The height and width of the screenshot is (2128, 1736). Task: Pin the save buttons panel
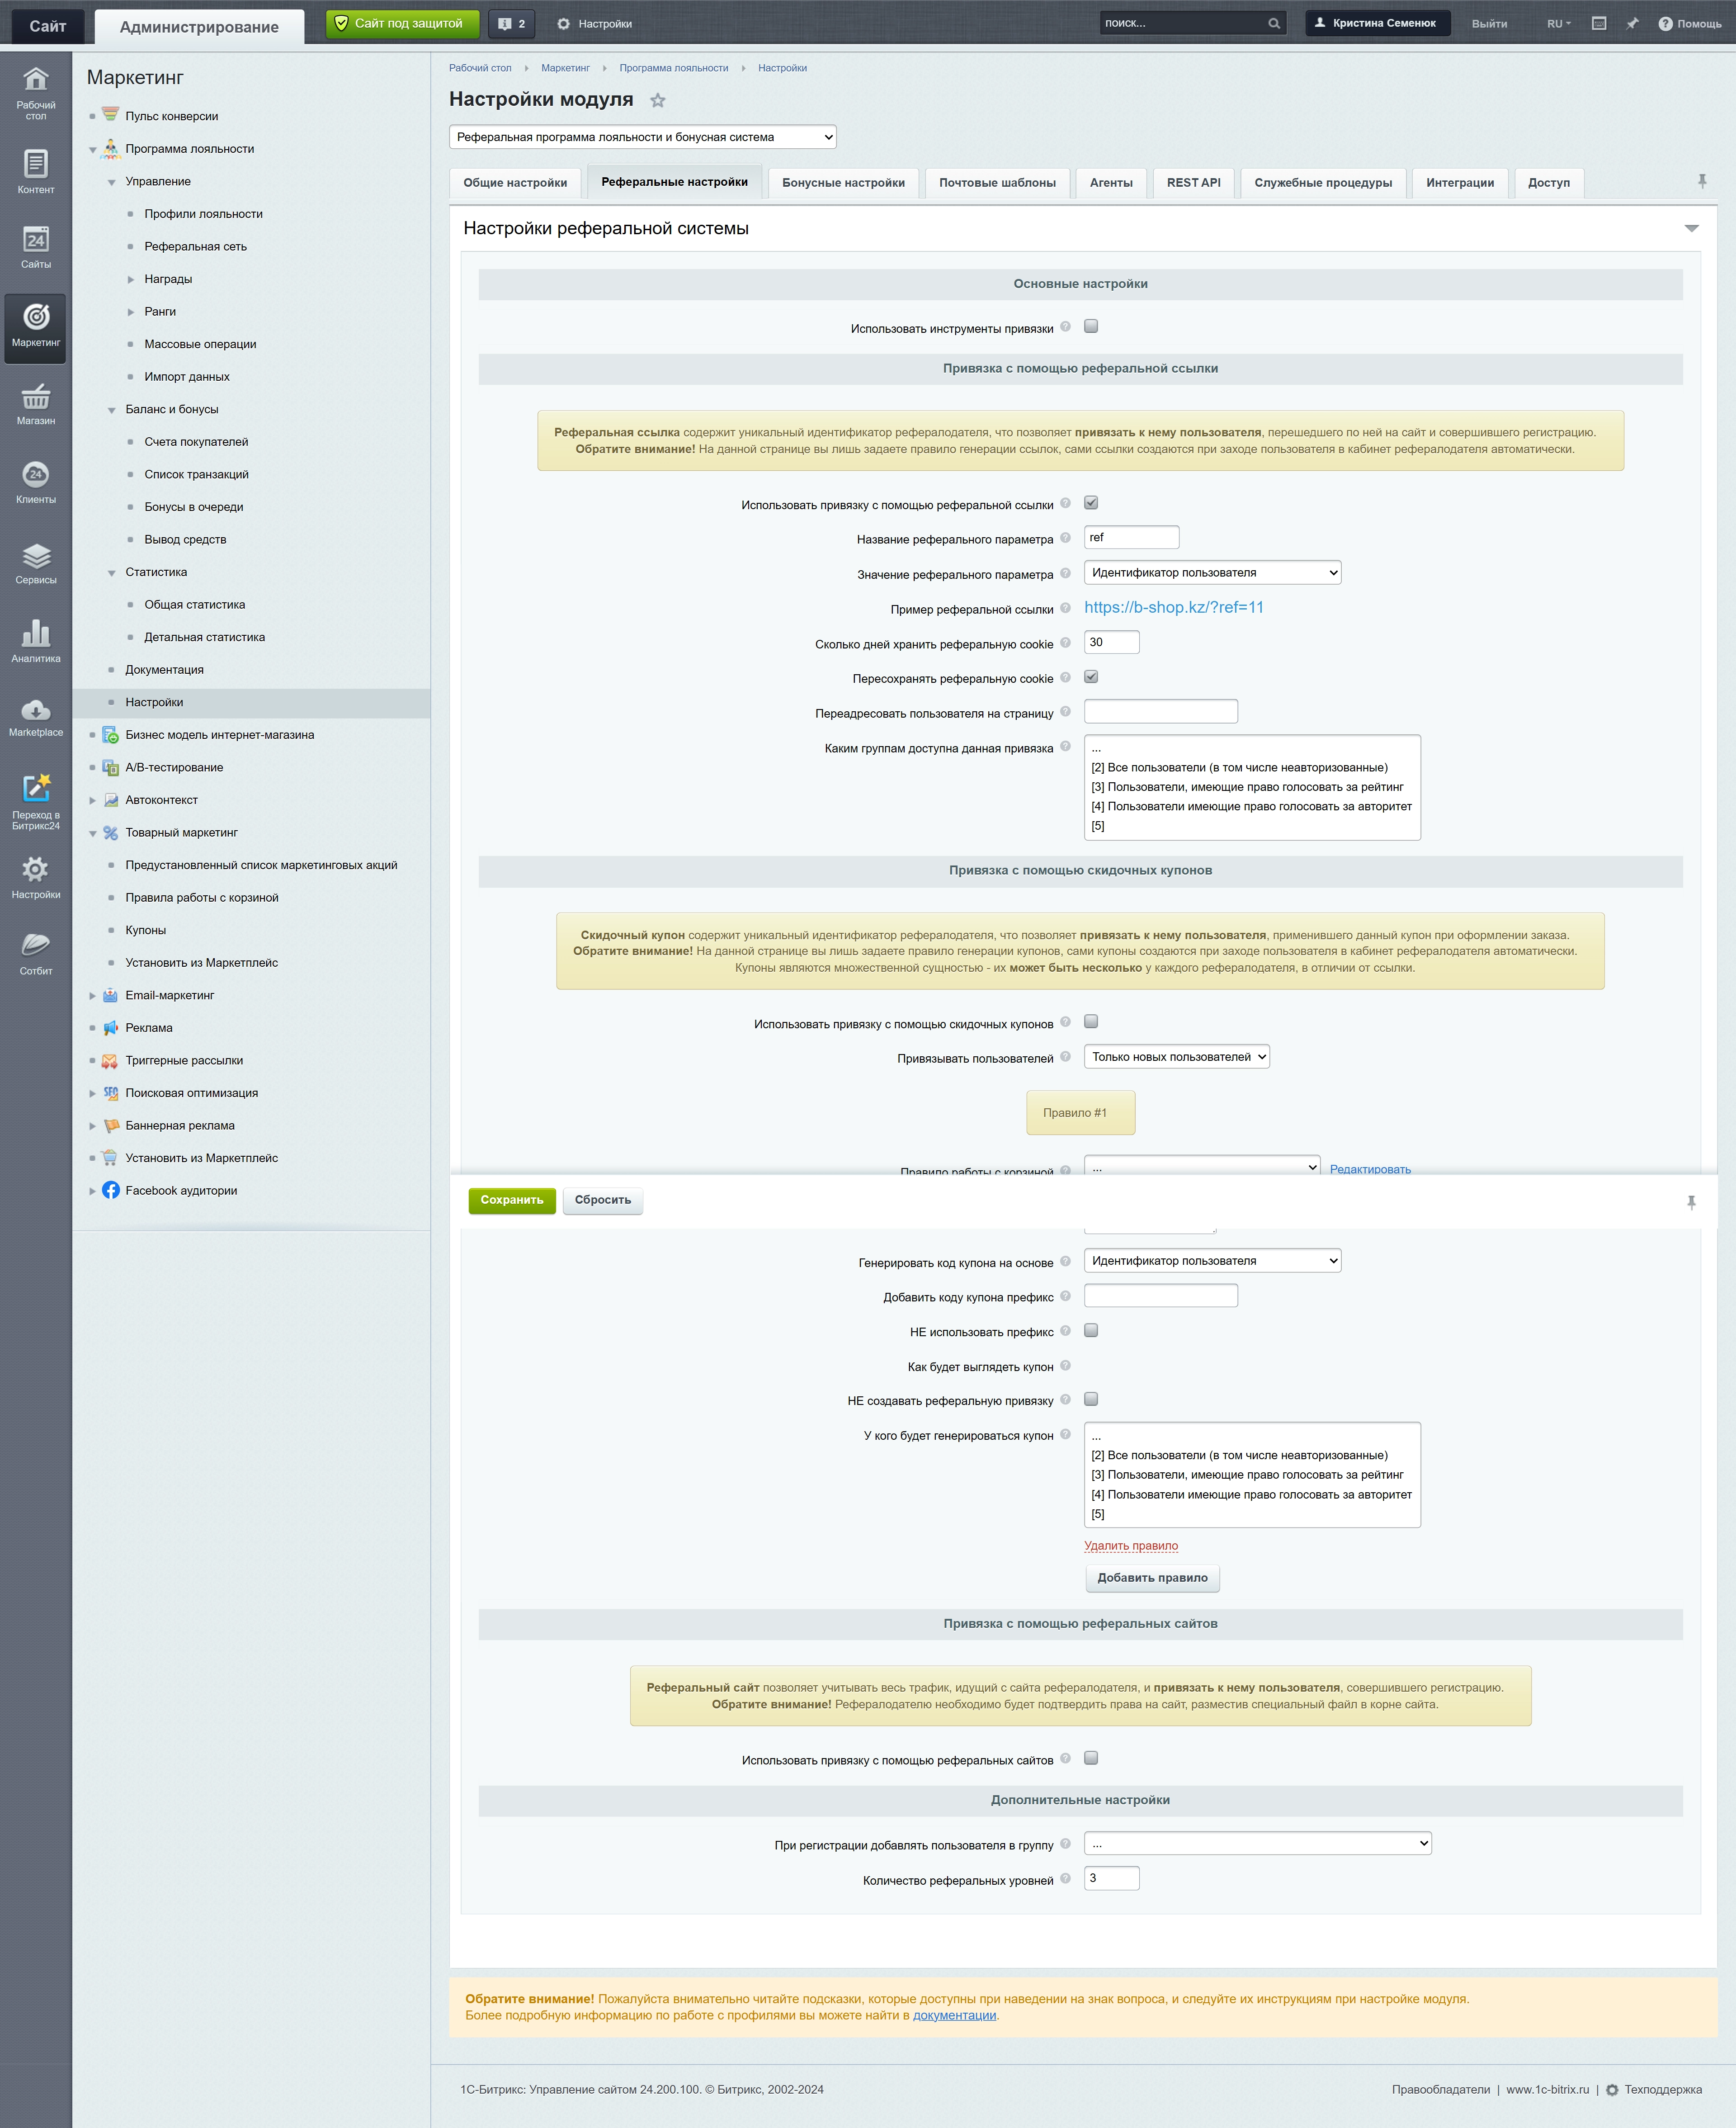point(1691,1202)
